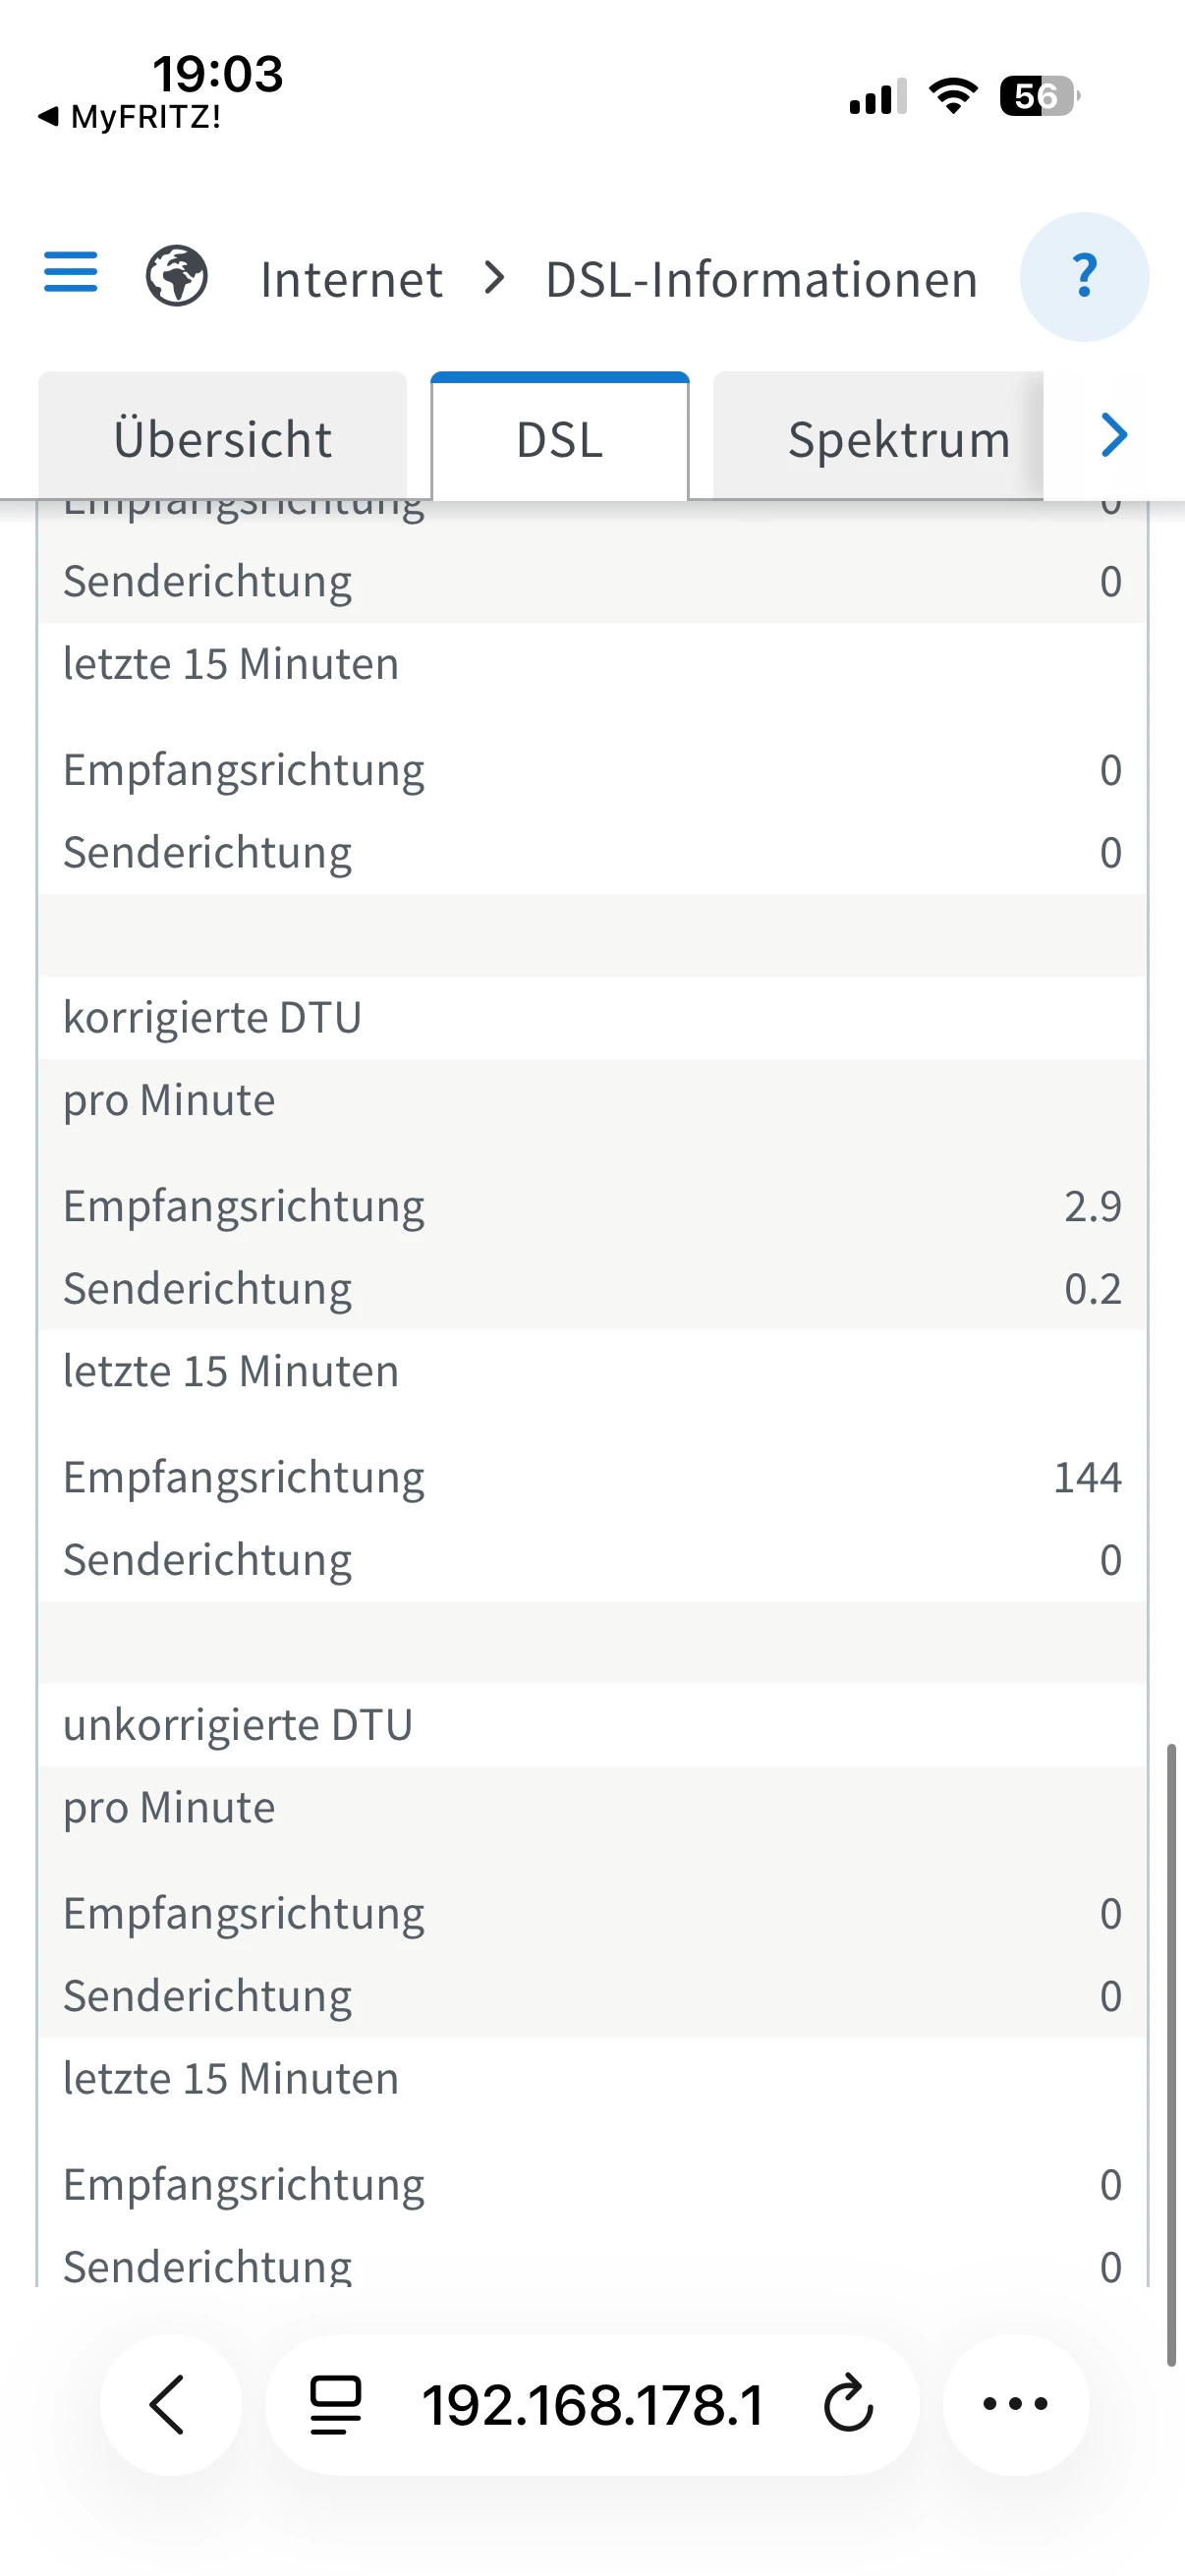Screen dimensions: 1185x2576
Task: Tap the globe Internet icon
Action: click(177, 276)
